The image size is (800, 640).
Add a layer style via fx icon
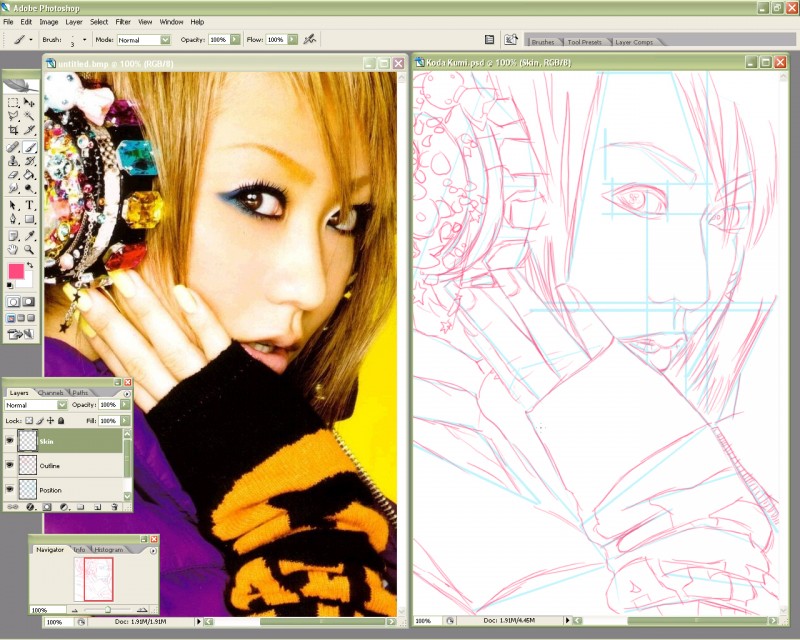pos(30,507)
